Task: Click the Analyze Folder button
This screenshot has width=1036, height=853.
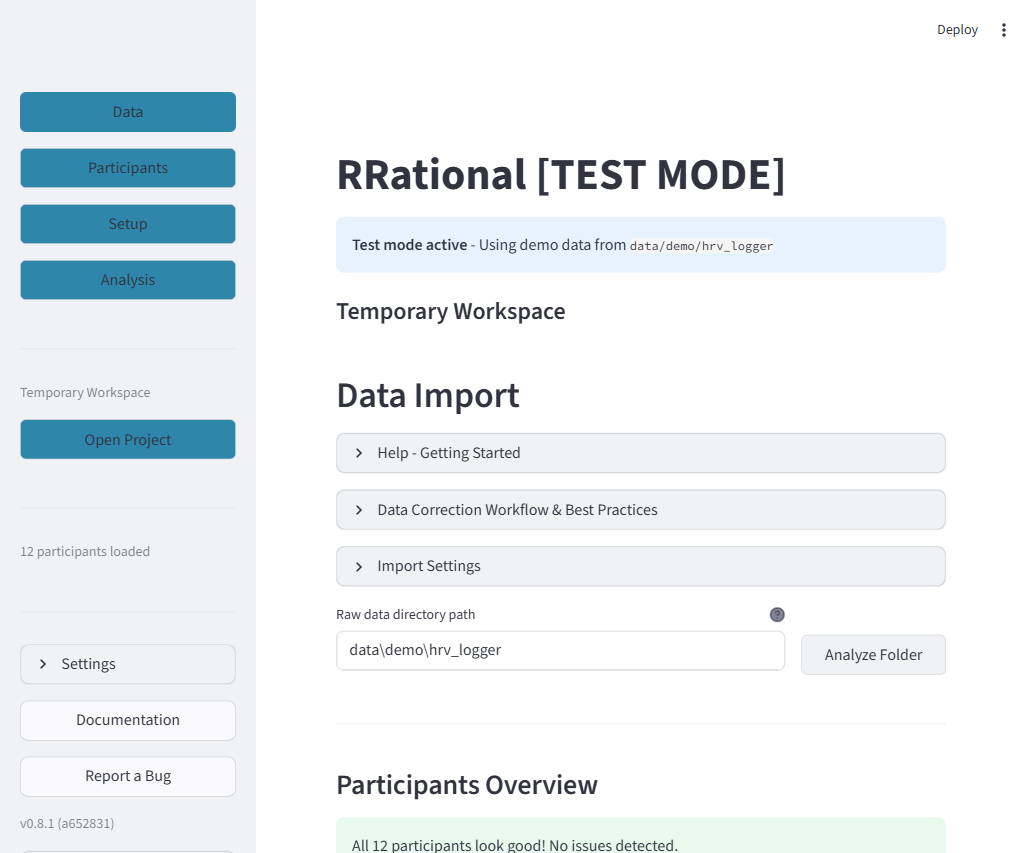Action: click(873, 655)
